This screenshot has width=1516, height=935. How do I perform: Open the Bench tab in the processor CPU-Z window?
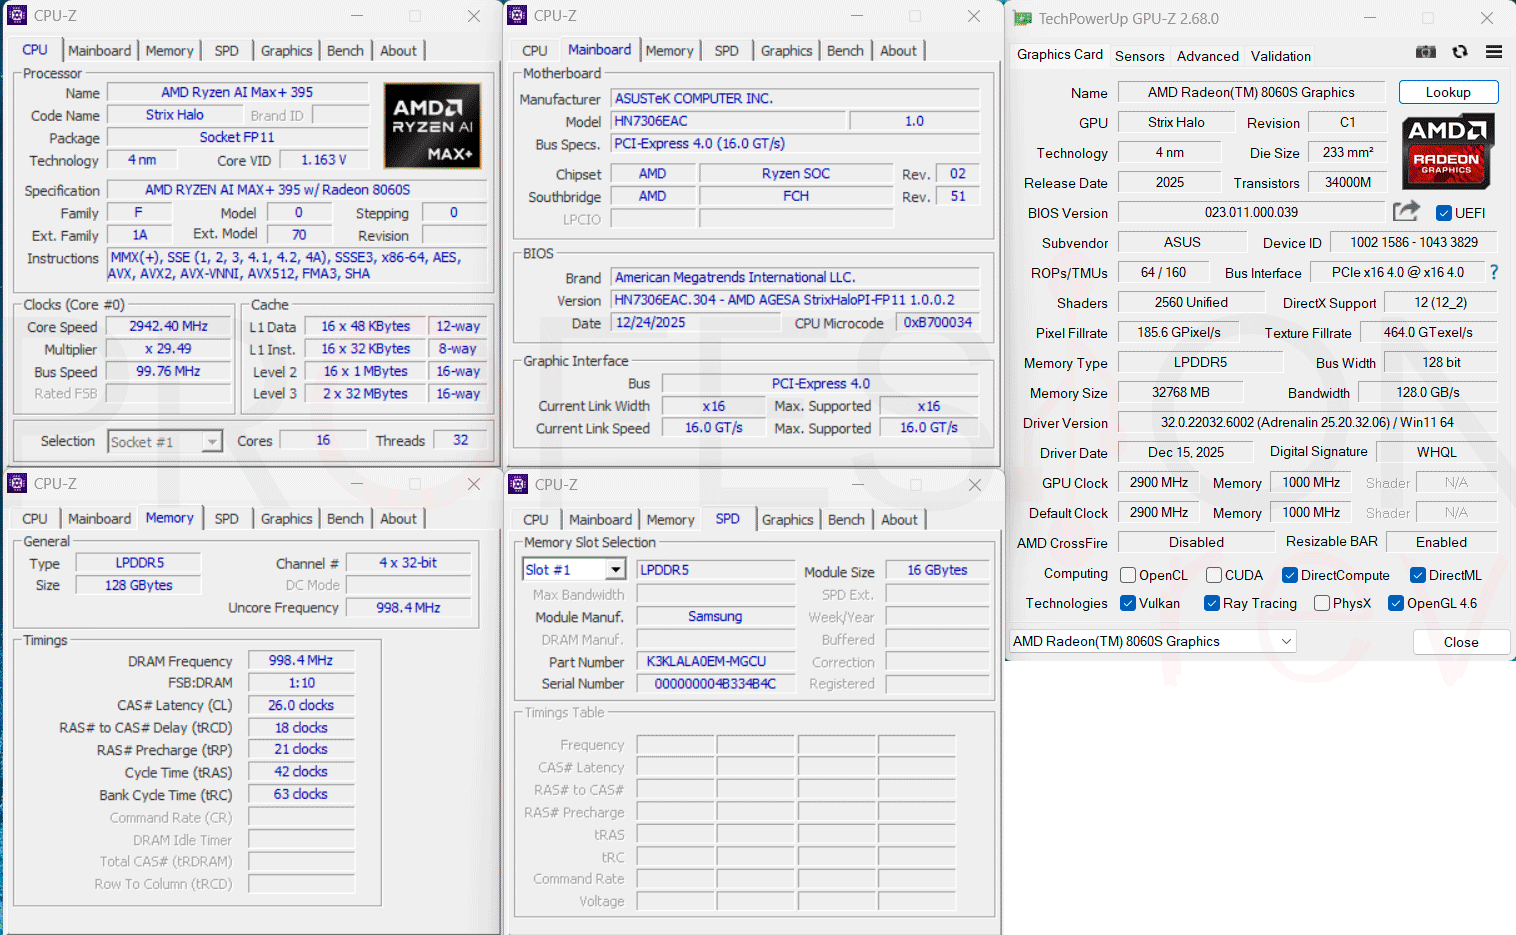coord(345,51)
